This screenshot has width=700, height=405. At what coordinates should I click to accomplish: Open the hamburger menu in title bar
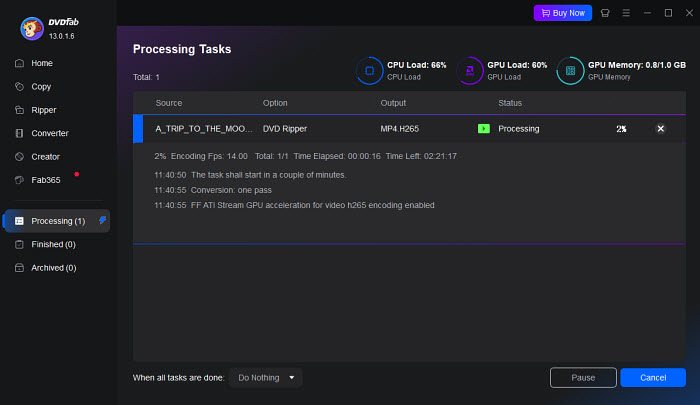coord(626,13)
